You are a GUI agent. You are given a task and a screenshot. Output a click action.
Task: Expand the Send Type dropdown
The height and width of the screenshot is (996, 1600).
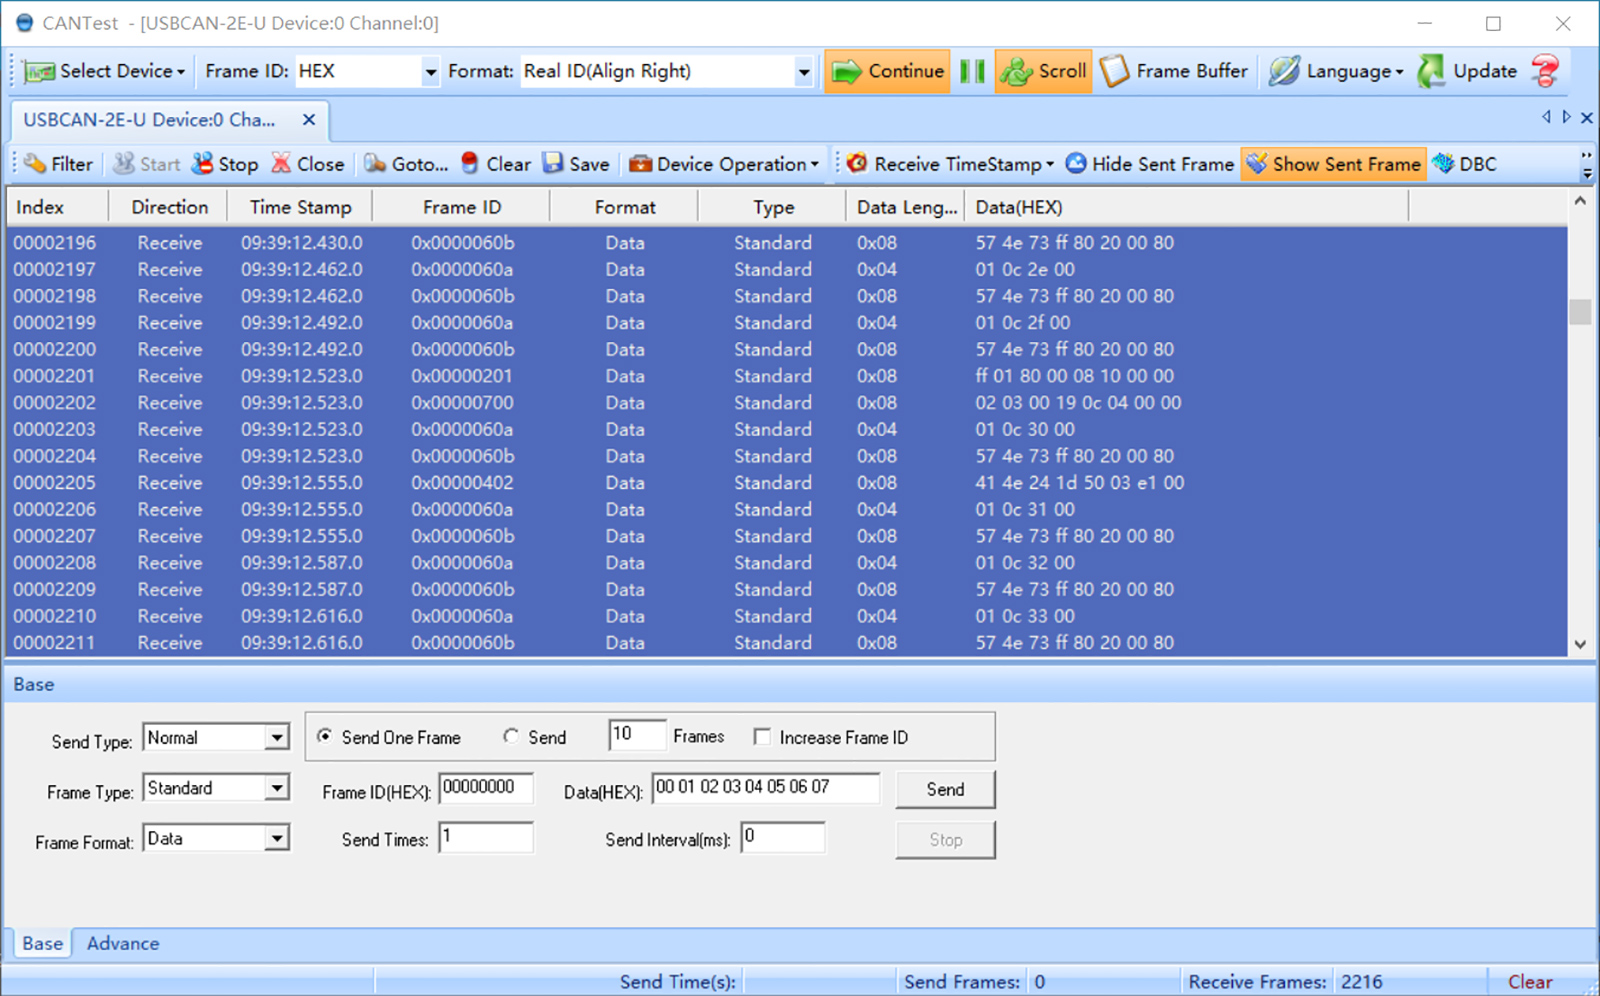point(277,738)
